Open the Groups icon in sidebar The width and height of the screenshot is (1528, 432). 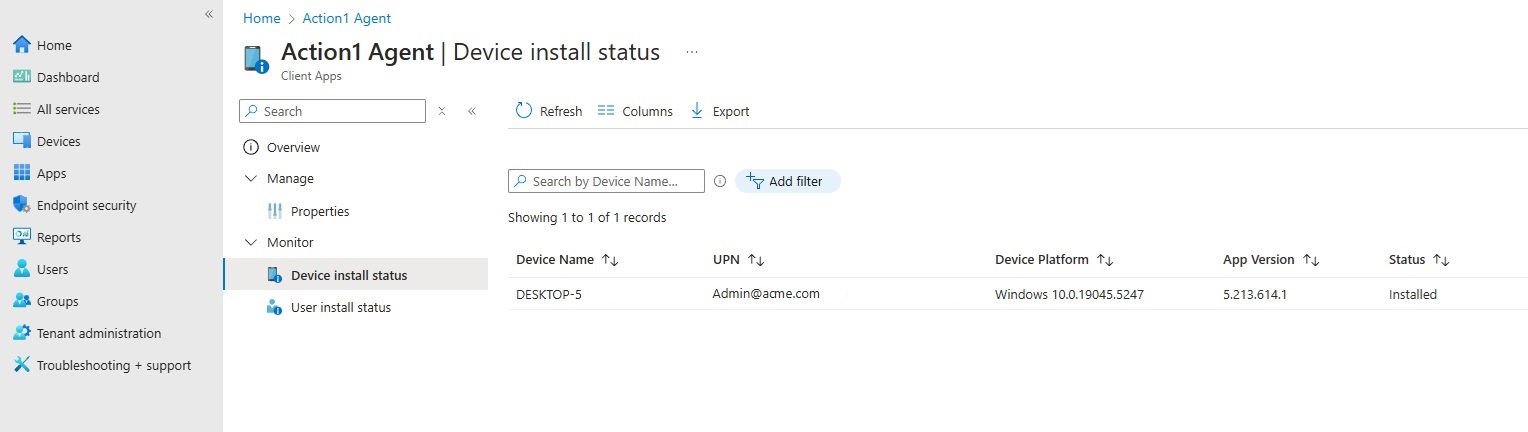coord(22,301)
